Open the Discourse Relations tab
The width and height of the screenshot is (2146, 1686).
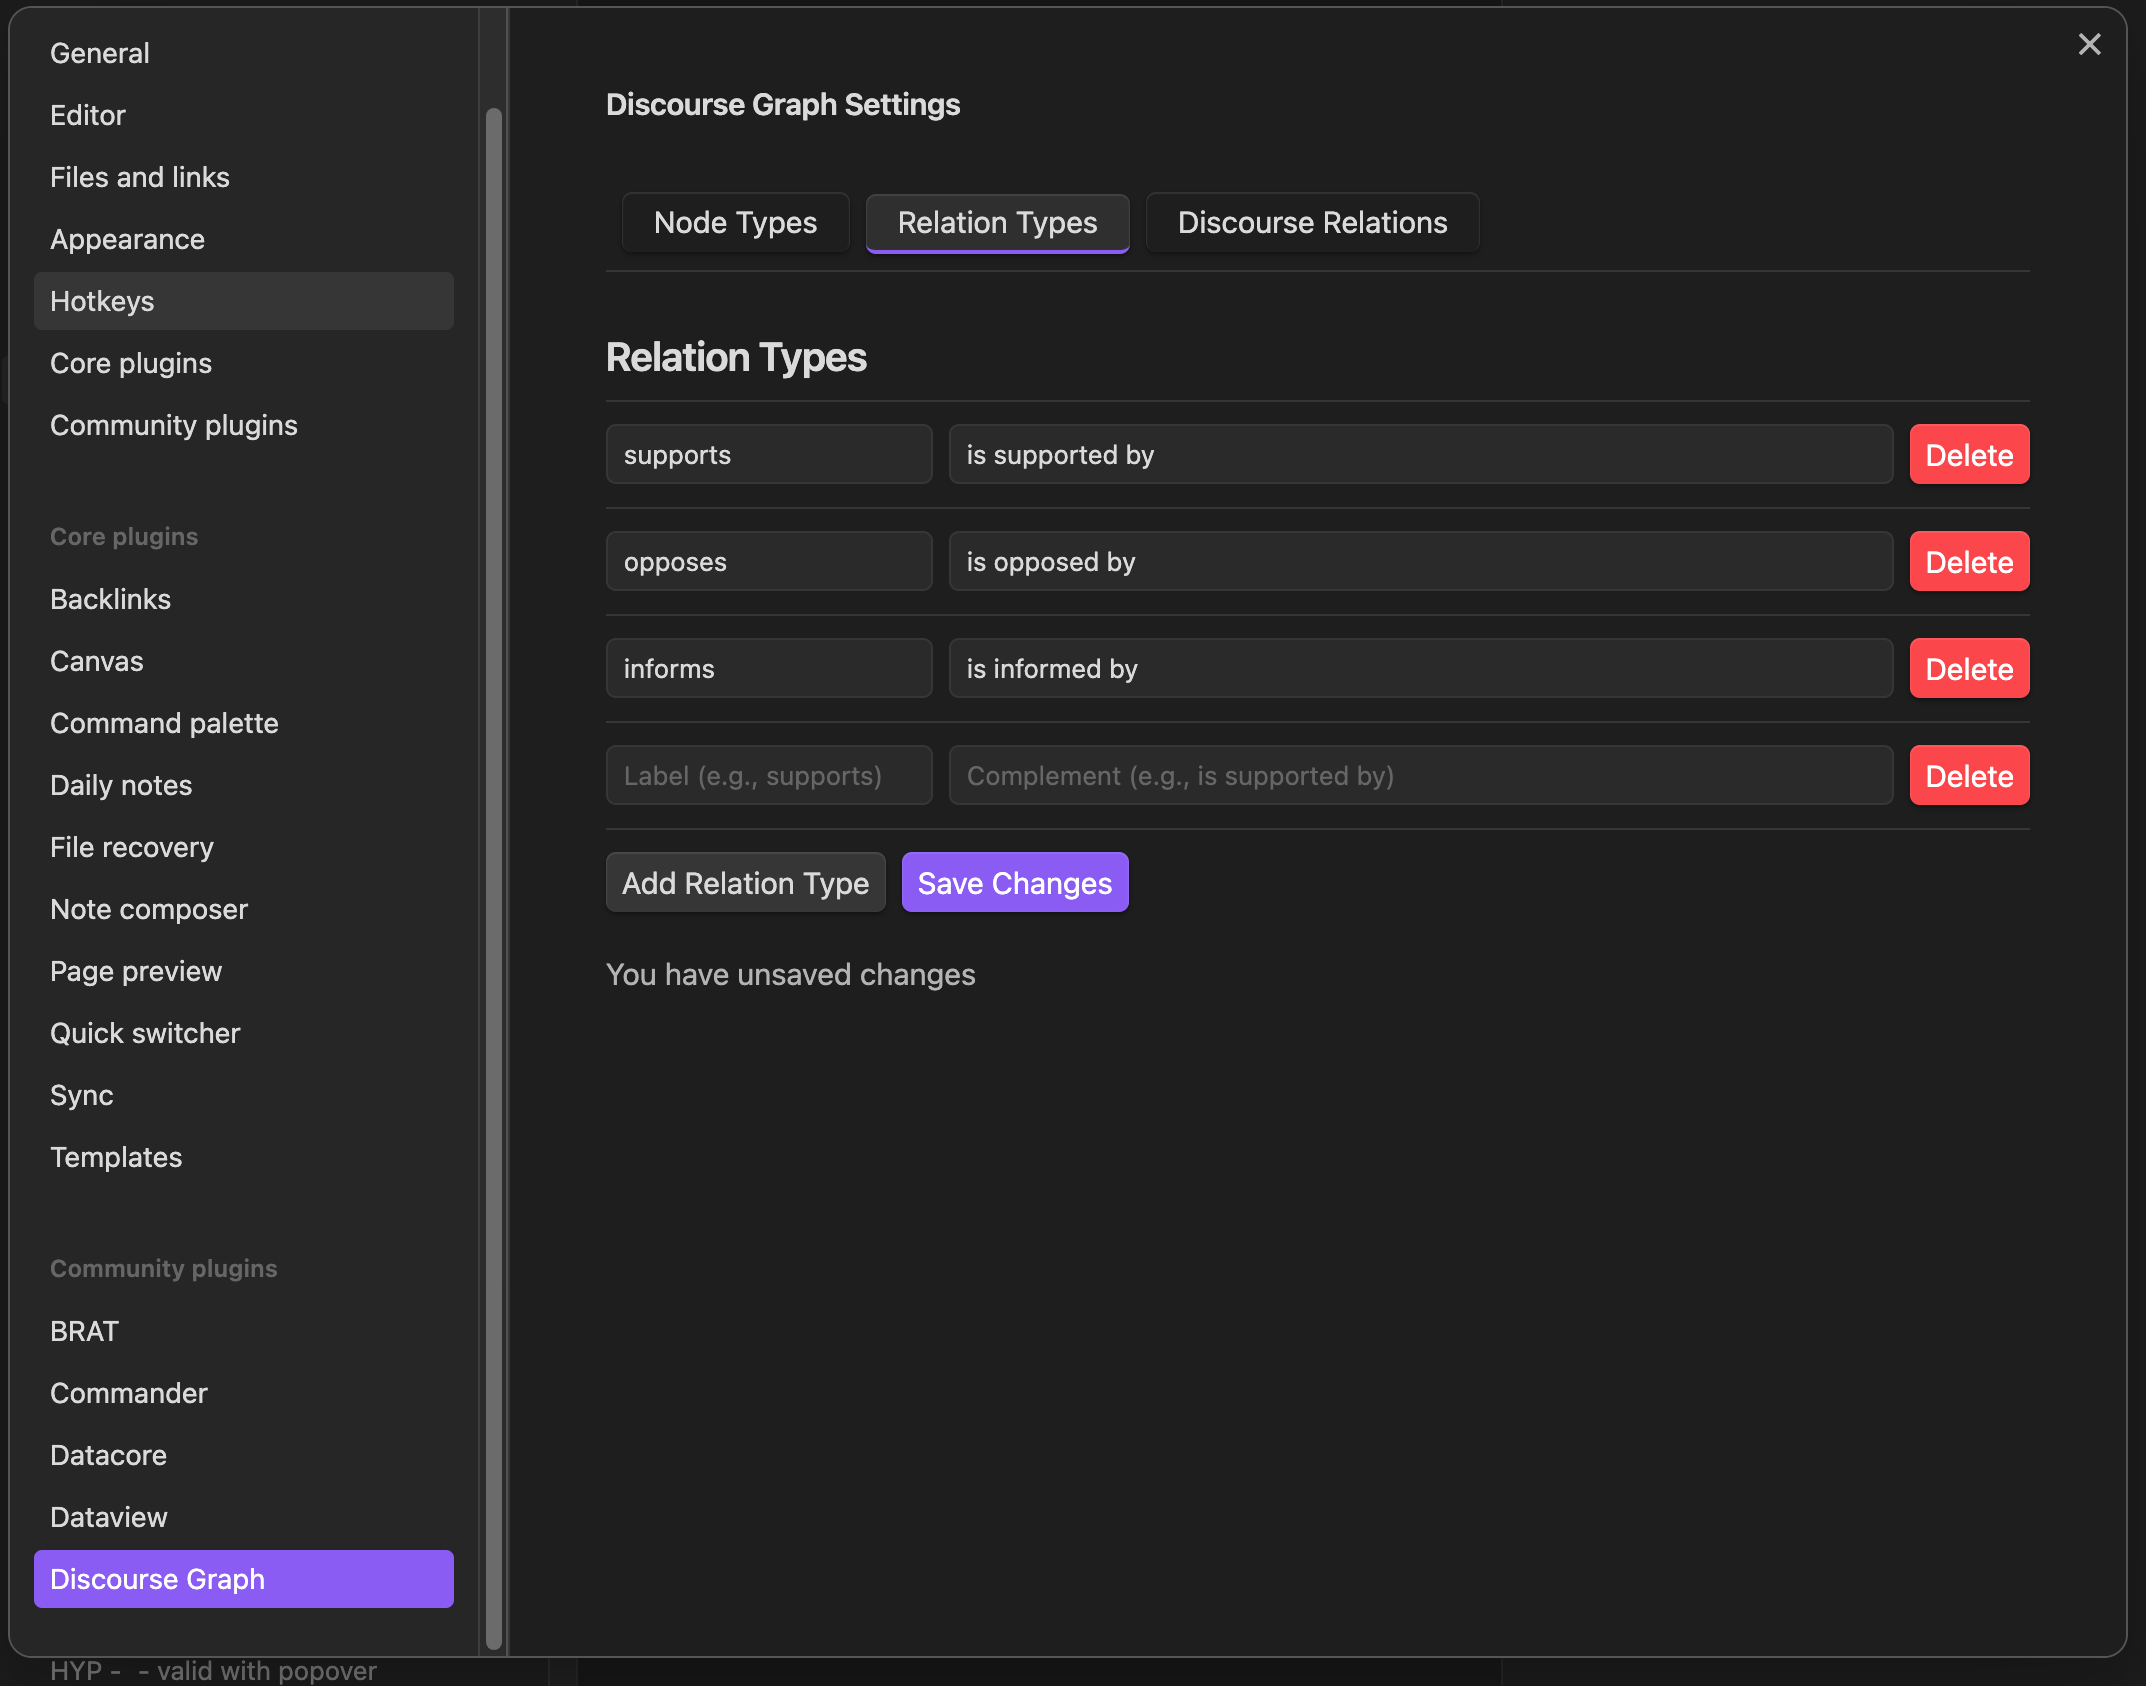(x=1312, y=222)
